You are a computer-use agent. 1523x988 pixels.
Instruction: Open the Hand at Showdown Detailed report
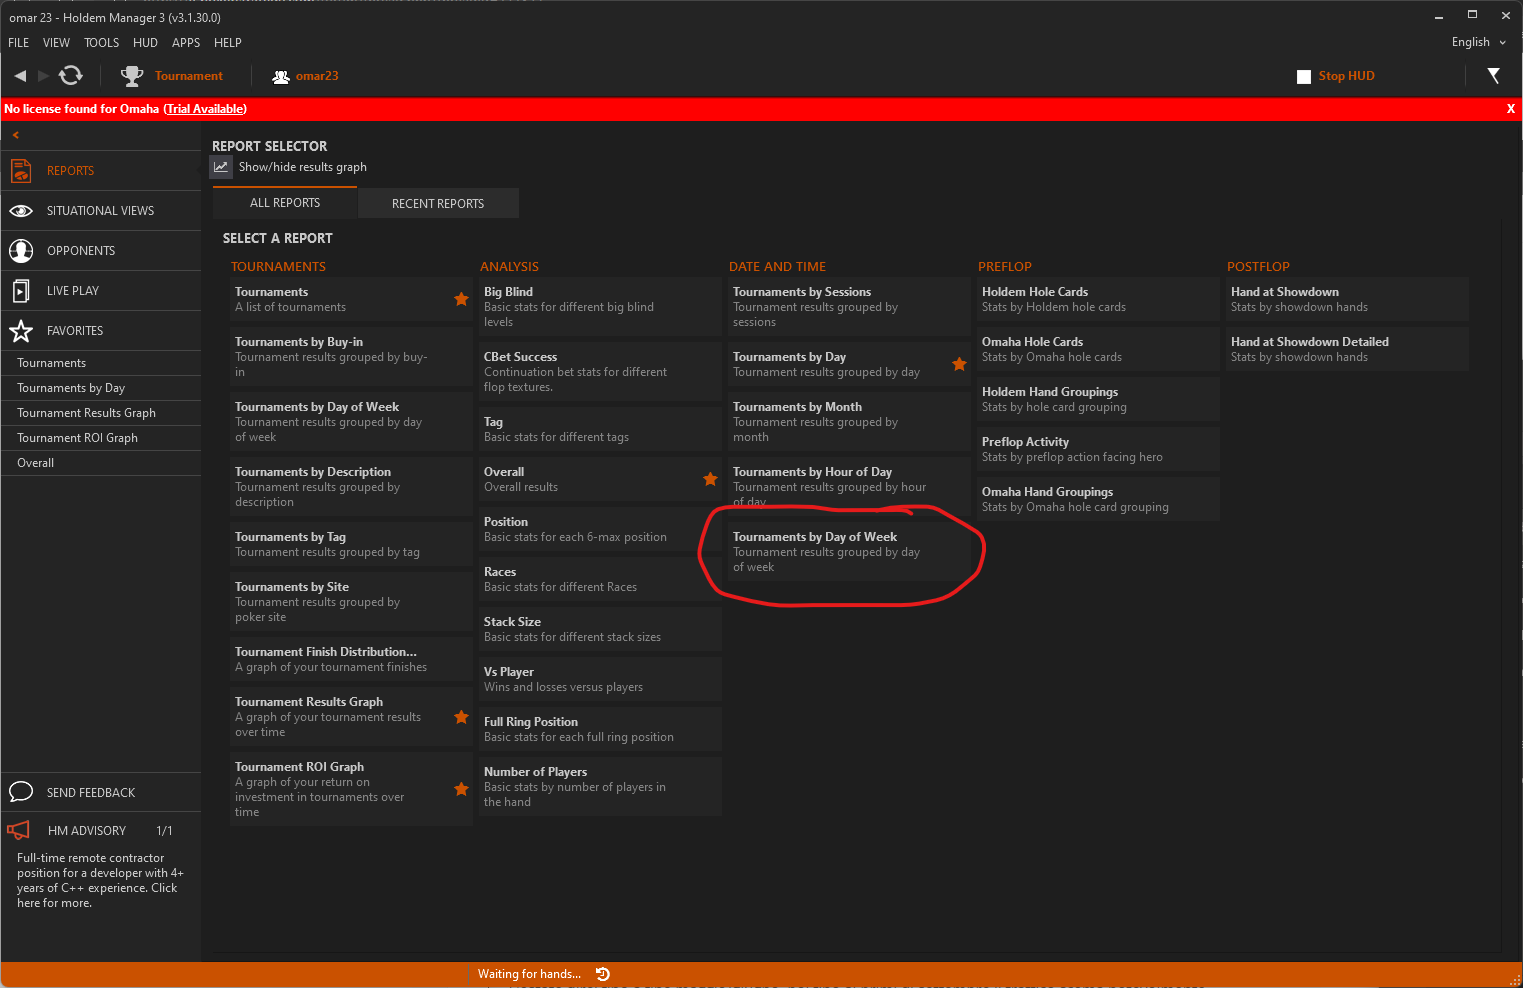1347,349
